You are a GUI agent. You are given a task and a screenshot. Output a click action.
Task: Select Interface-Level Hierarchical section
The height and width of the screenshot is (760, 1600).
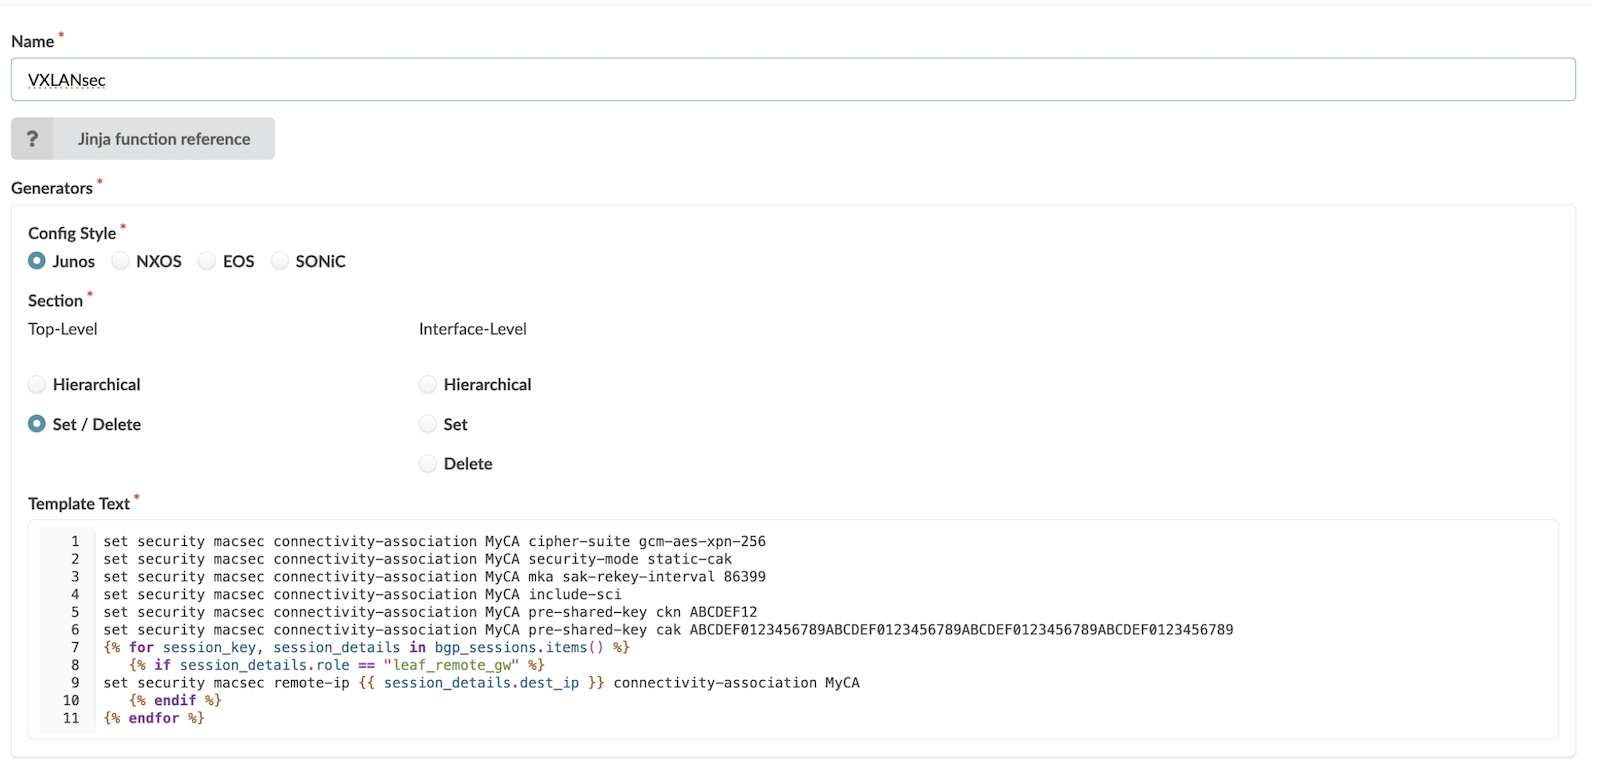coord(428,384)
